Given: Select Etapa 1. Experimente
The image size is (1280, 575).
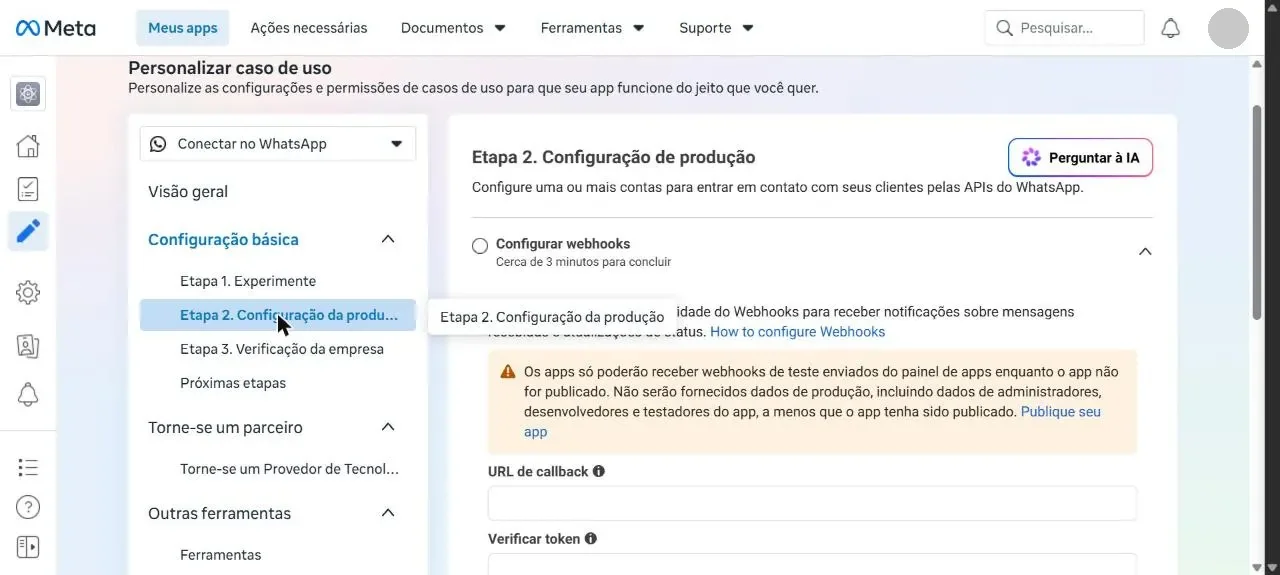Looking at the screenshot, I should [248, 281].
